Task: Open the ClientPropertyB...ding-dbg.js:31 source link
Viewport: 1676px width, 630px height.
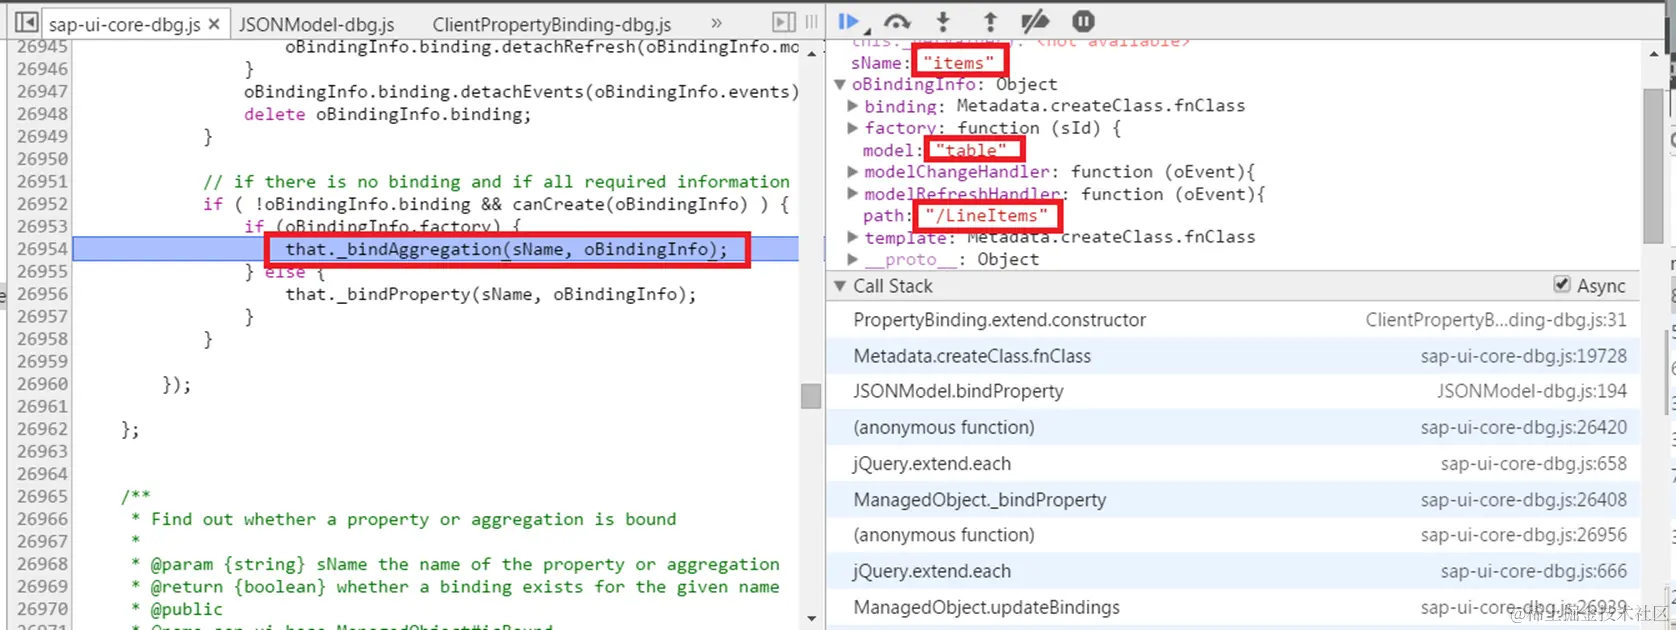Action: (x=1496, y=320)
